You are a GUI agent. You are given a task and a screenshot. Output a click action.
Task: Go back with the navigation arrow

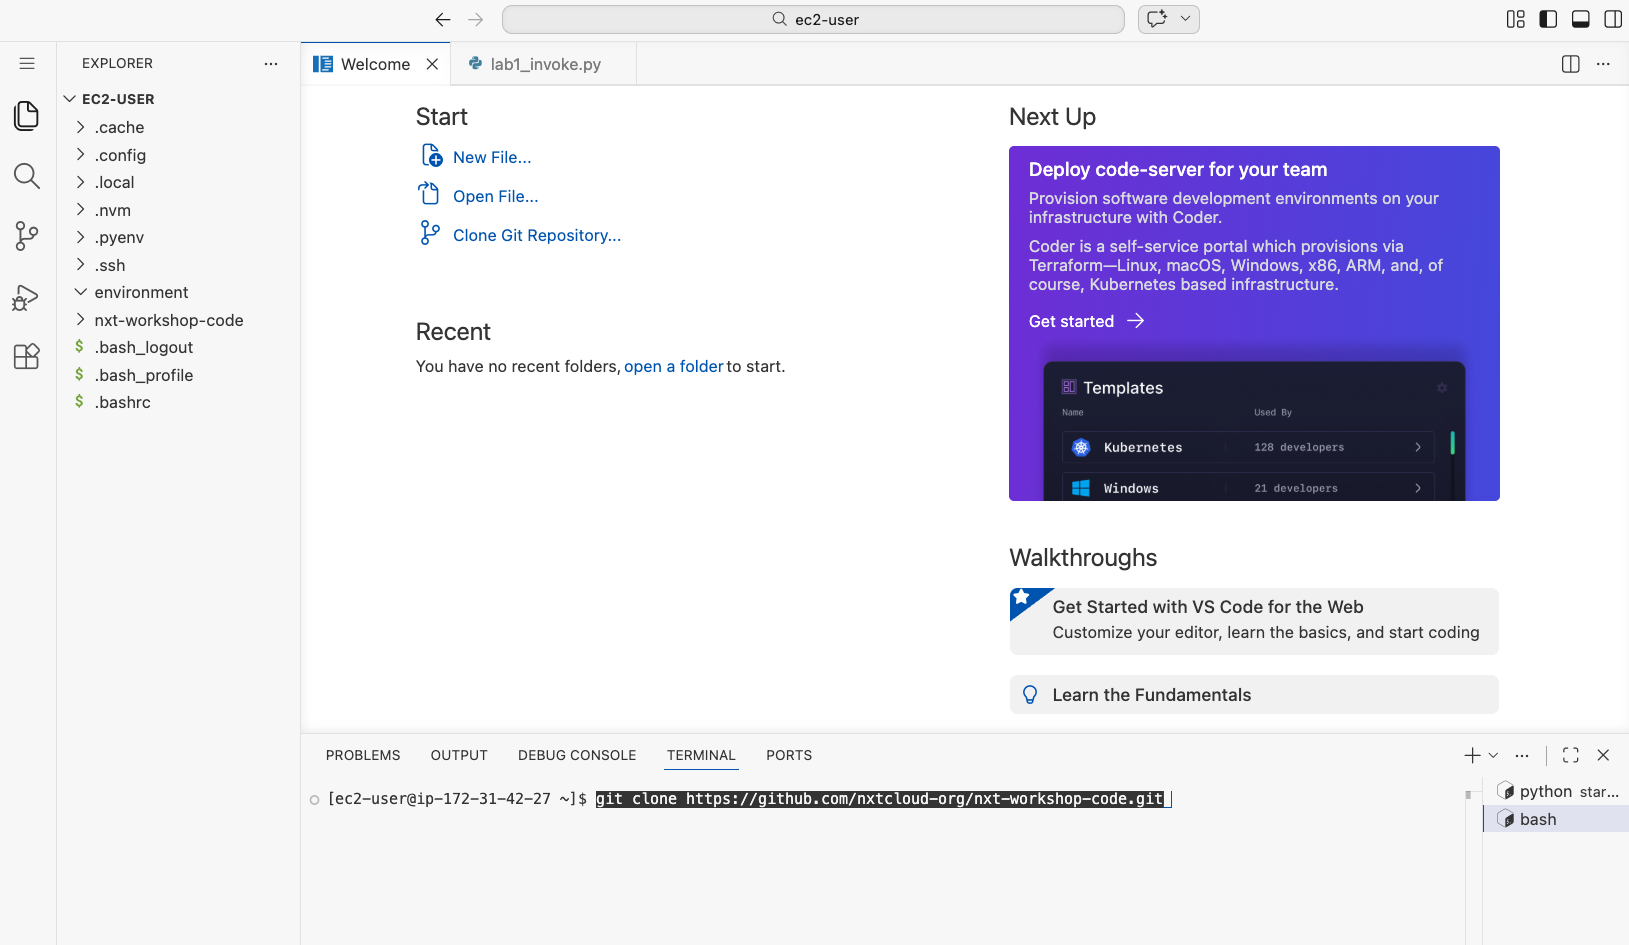(x=443, y=19)
